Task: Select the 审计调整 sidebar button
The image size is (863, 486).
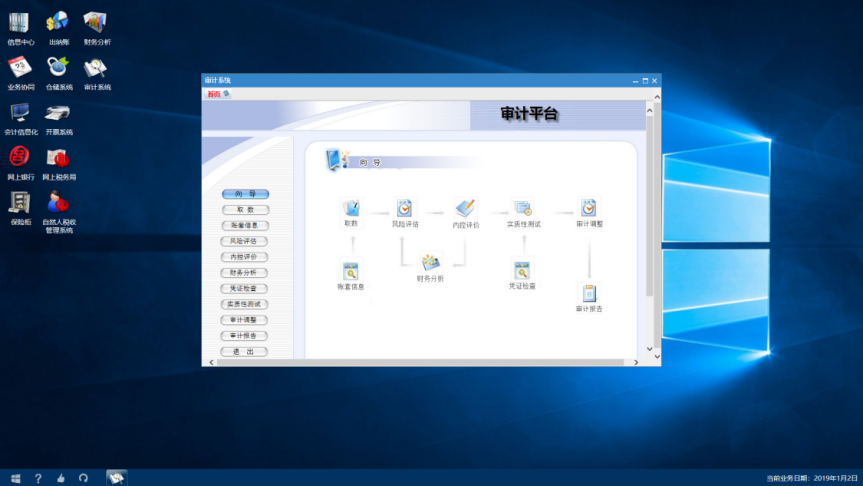Action: [244, 320]
